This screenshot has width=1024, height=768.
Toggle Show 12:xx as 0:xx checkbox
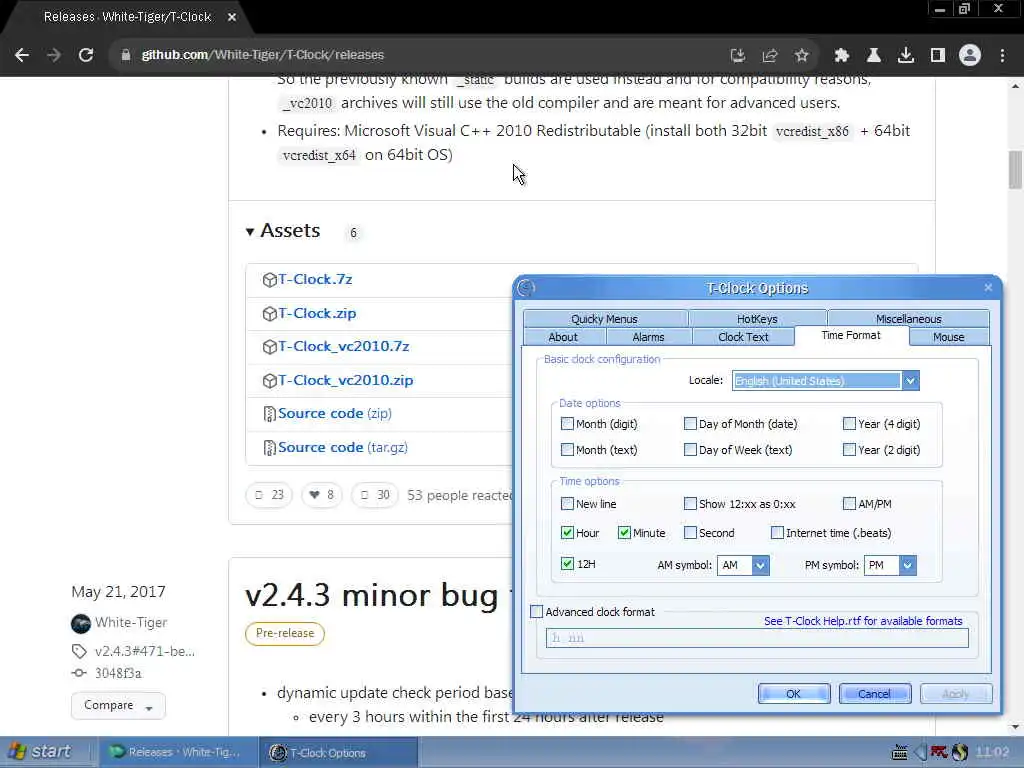click(x=690, y=504)
